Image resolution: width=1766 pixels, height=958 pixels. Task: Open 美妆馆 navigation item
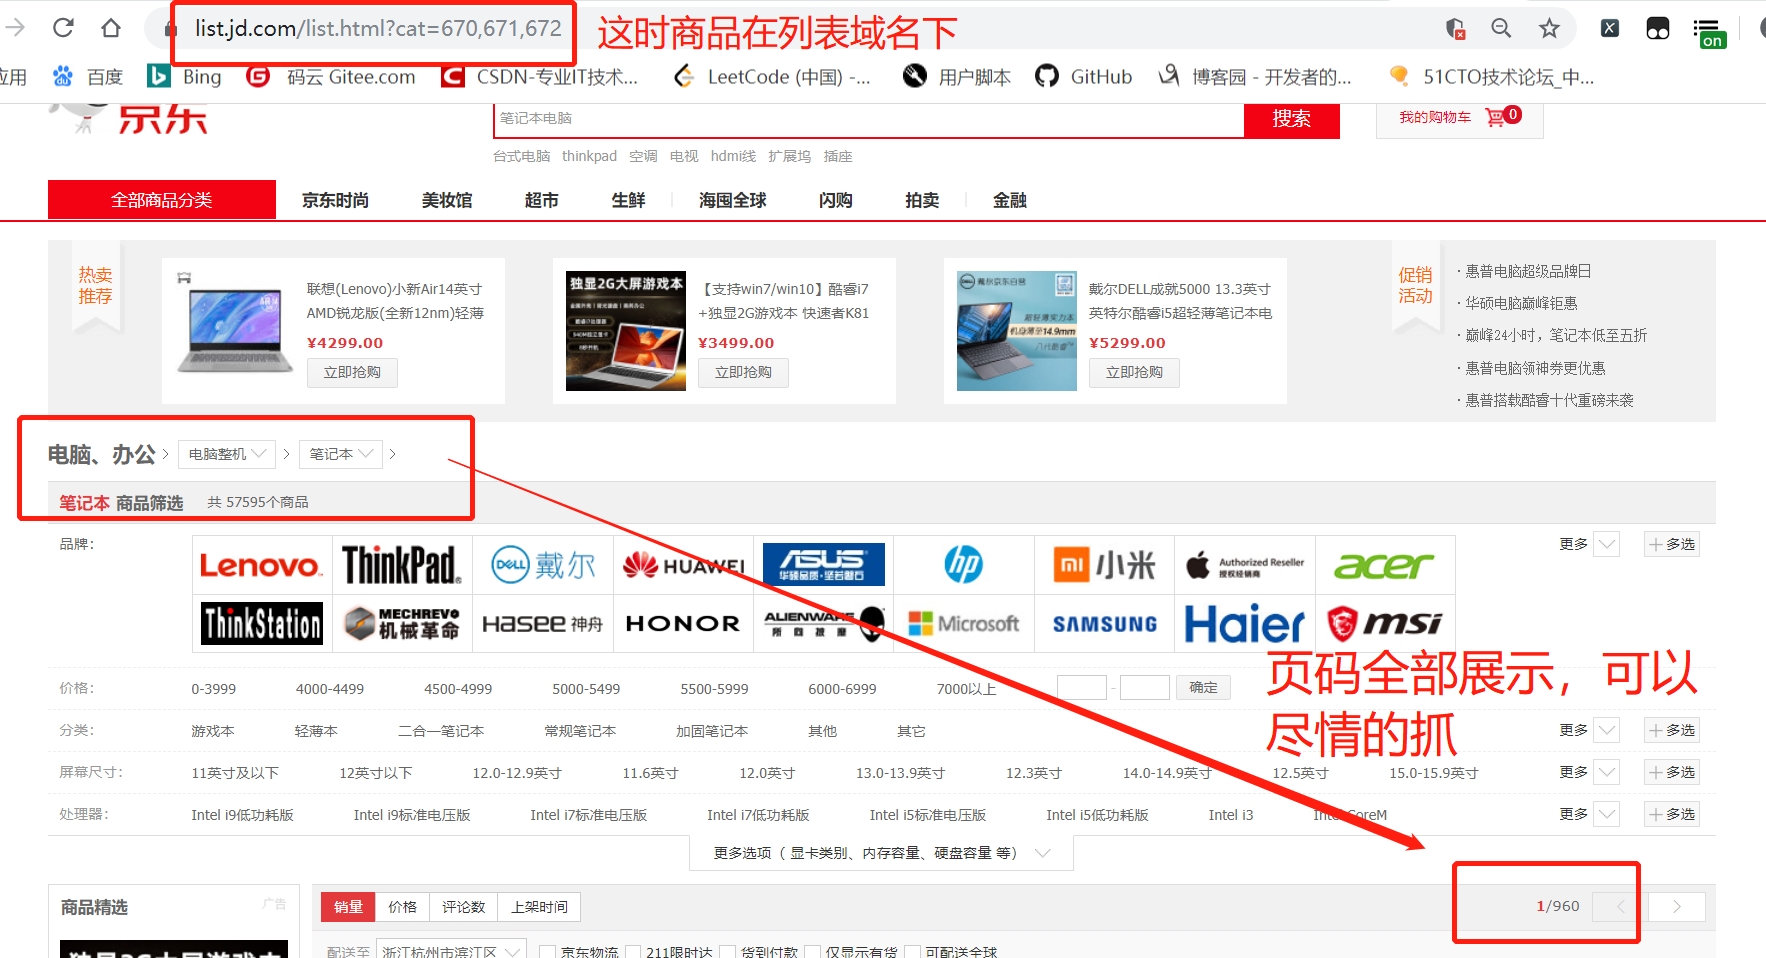[x=447, y=200]
